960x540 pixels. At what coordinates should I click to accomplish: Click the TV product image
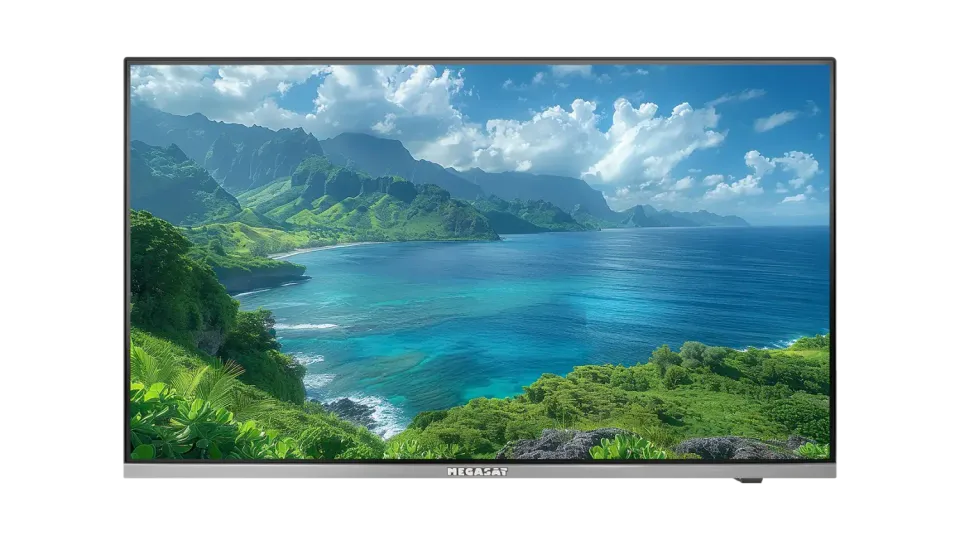[480, 269]
